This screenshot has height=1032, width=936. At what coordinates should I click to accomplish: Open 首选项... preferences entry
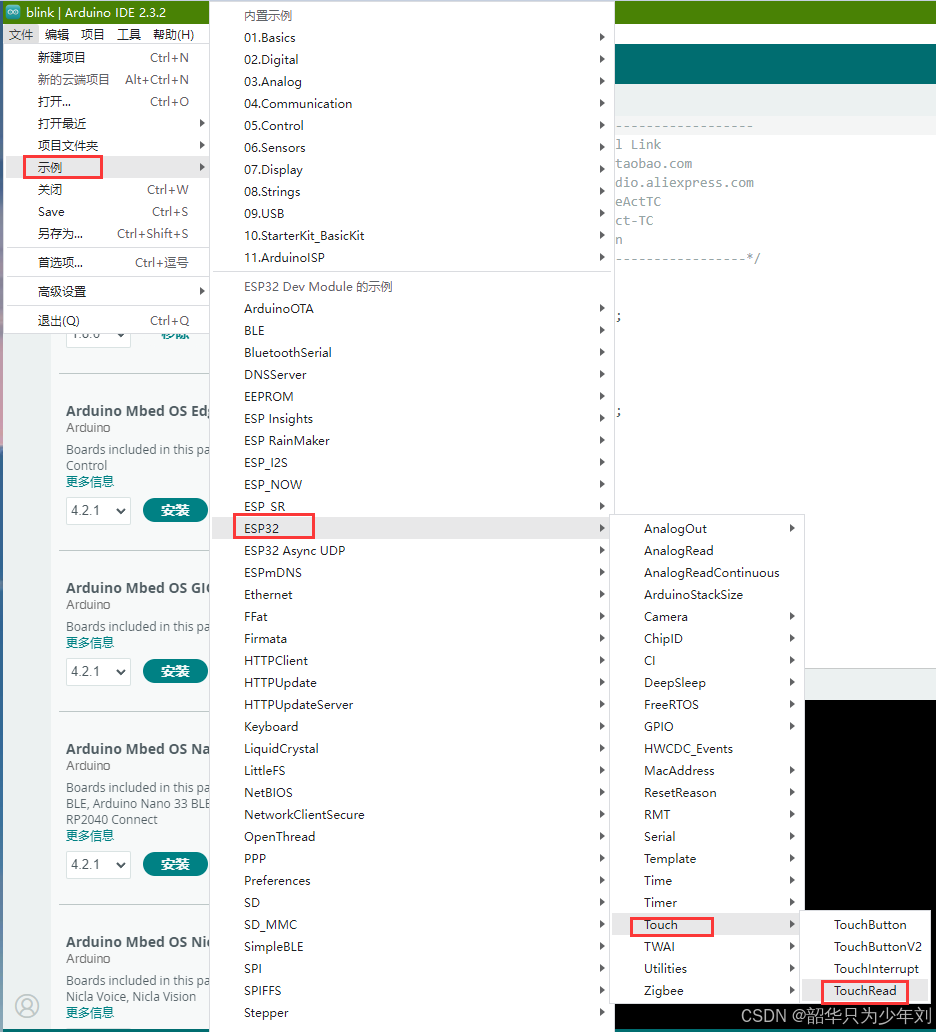[x=107, y=263]
